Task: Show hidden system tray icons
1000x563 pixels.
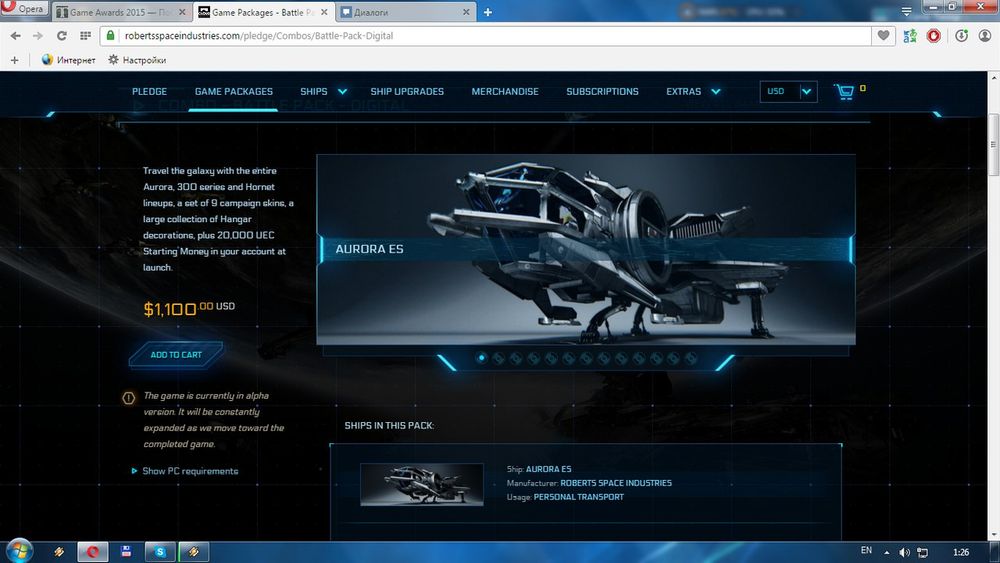Action: click(x=886, y=552)
